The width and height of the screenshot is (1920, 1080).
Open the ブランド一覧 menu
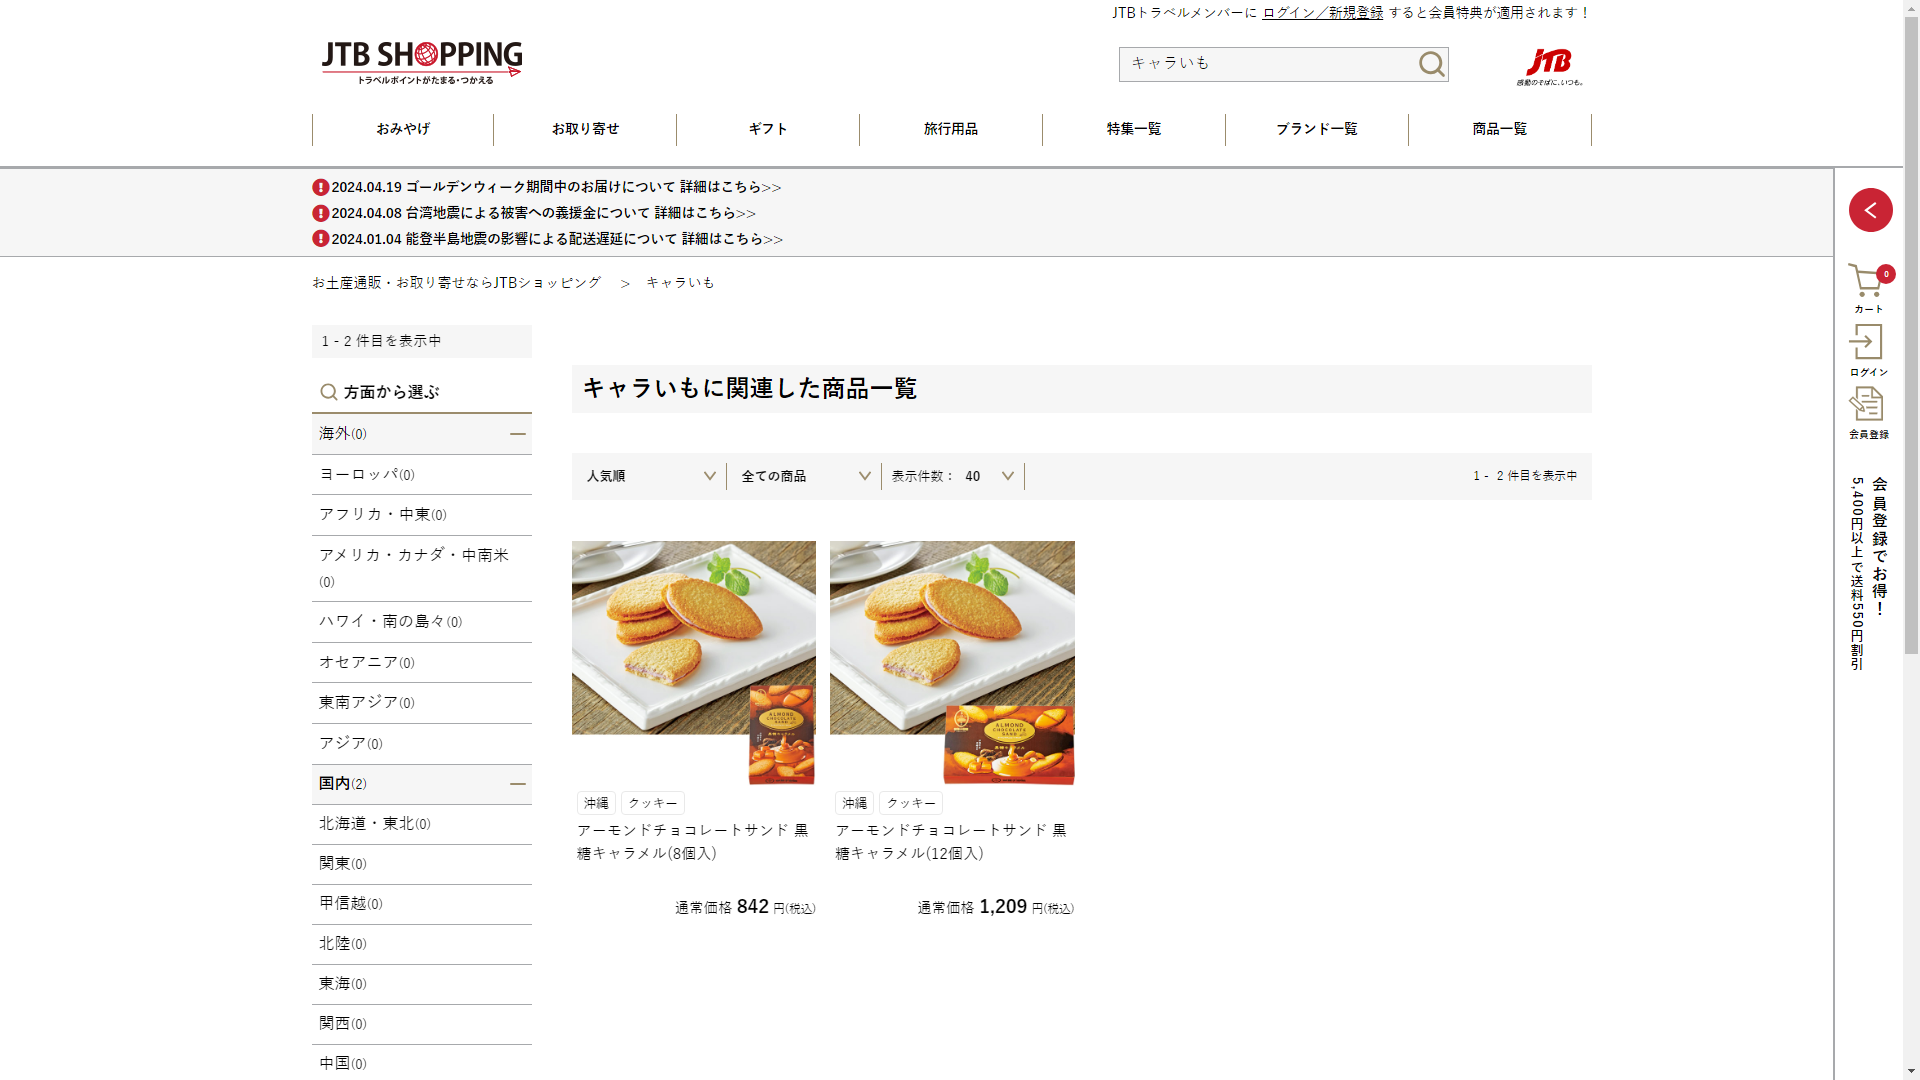(x=1316, y=129)
